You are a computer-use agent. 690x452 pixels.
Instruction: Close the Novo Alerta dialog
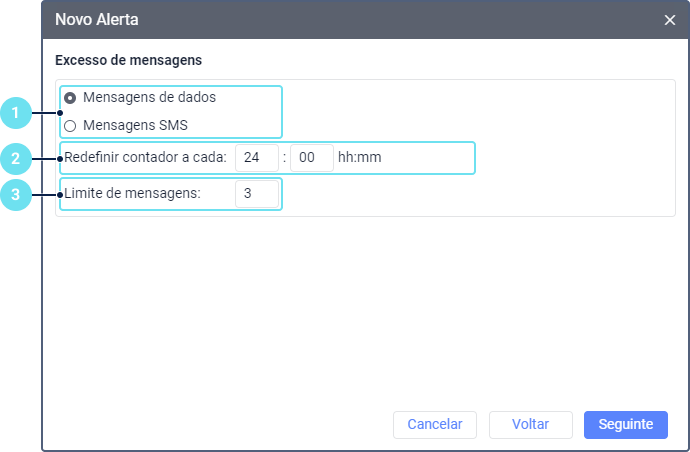pos(670,19)
